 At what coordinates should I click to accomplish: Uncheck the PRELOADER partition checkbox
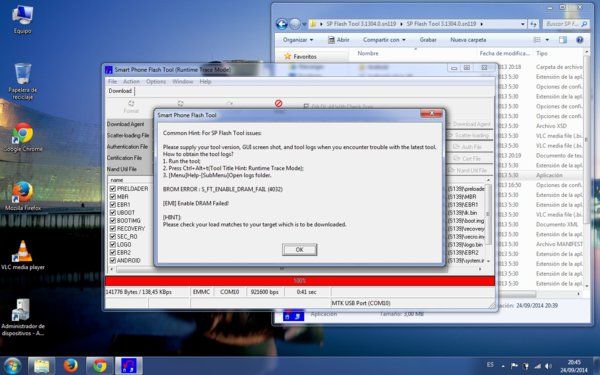point(113,189)
